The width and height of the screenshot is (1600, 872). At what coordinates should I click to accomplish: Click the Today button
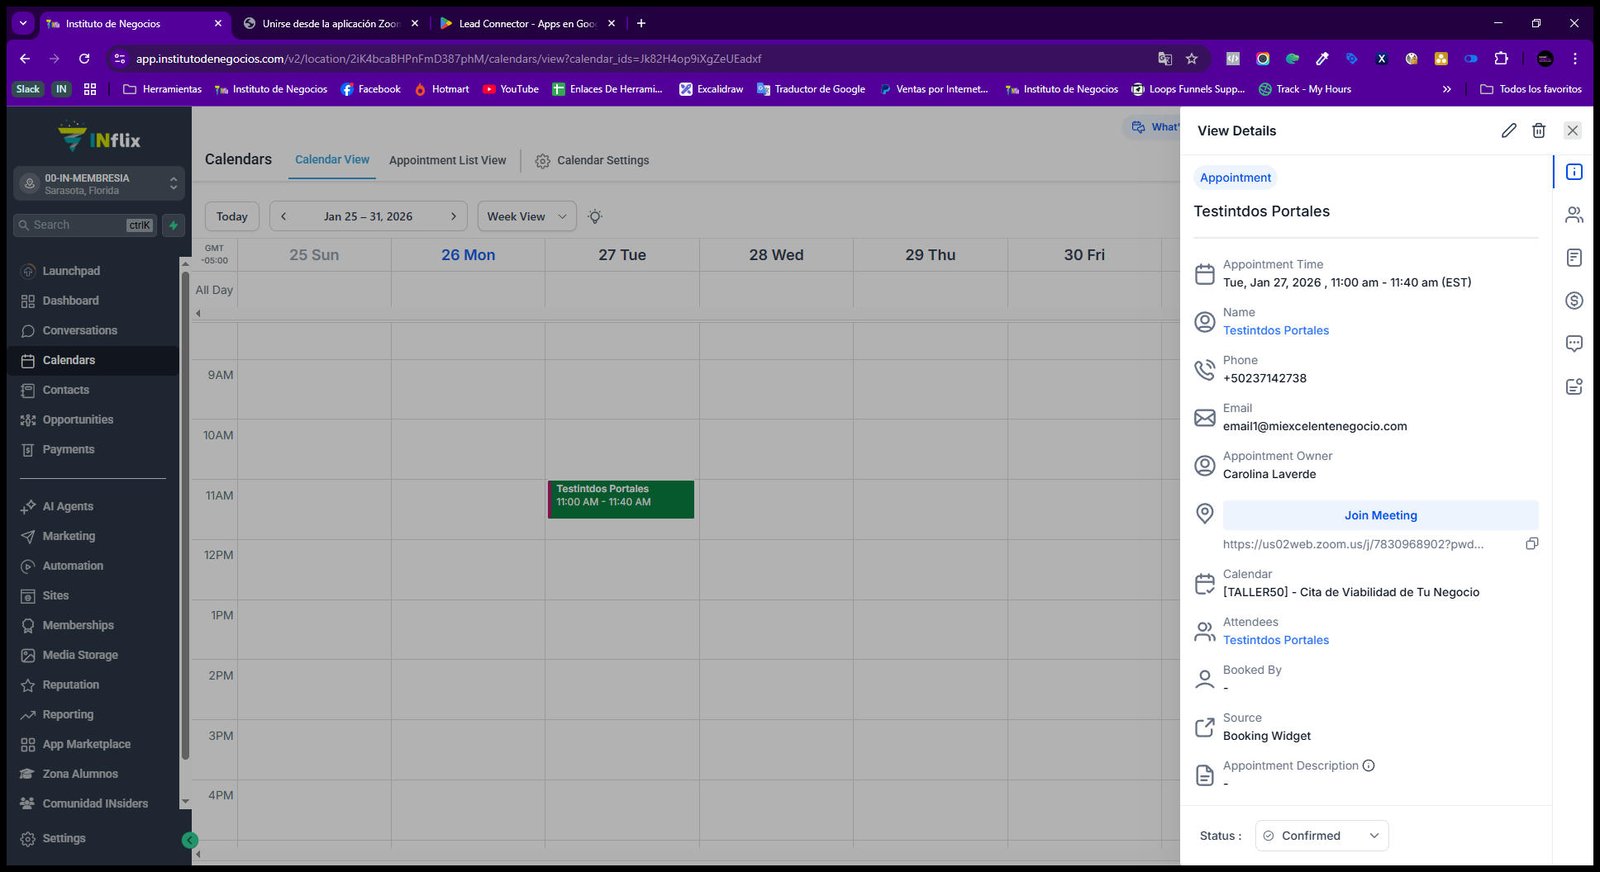(232, 217)
